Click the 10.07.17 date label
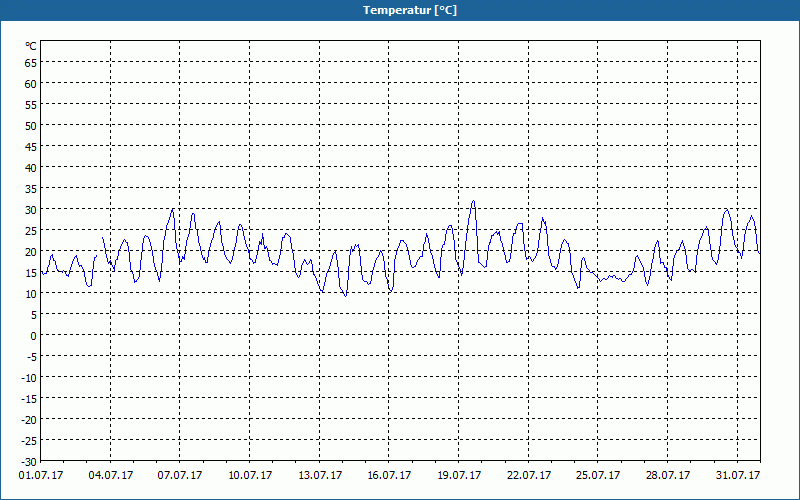Image resolution: width=800 pixels, height=500 pixels. click(249, 475)
